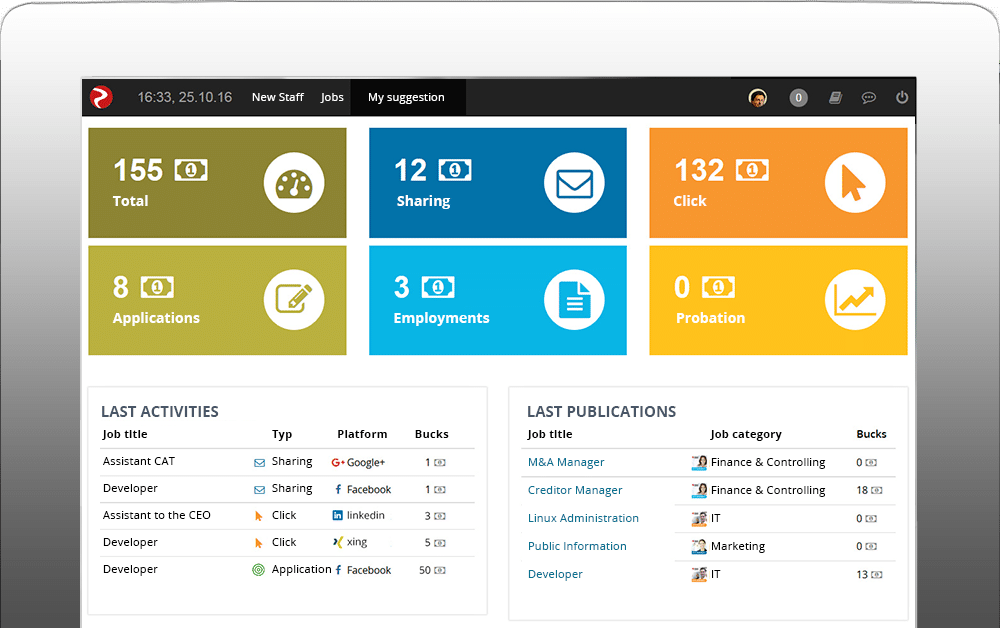The image size is (1000, 628).
Task: Open the Employments tile showing 3
Action: tap(497, 300)
